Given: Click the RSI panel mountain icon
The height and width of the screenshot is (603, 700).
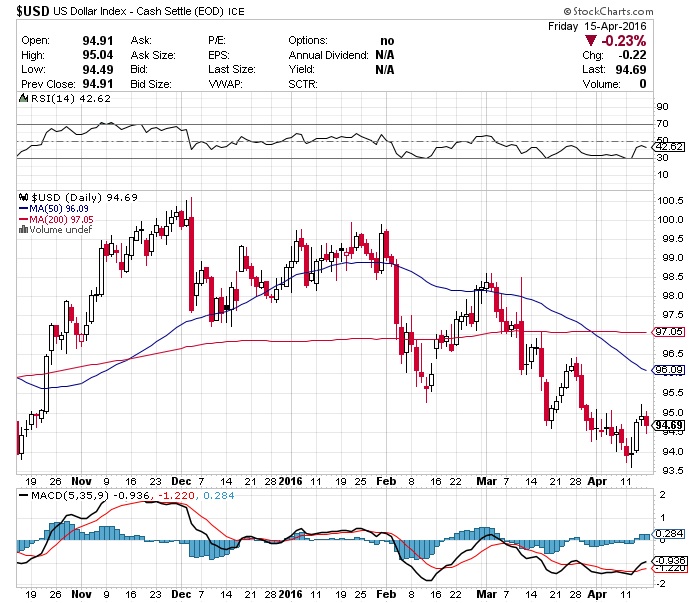Looking at the screenshot, I should pyautogui.click(x=24, y=98).
